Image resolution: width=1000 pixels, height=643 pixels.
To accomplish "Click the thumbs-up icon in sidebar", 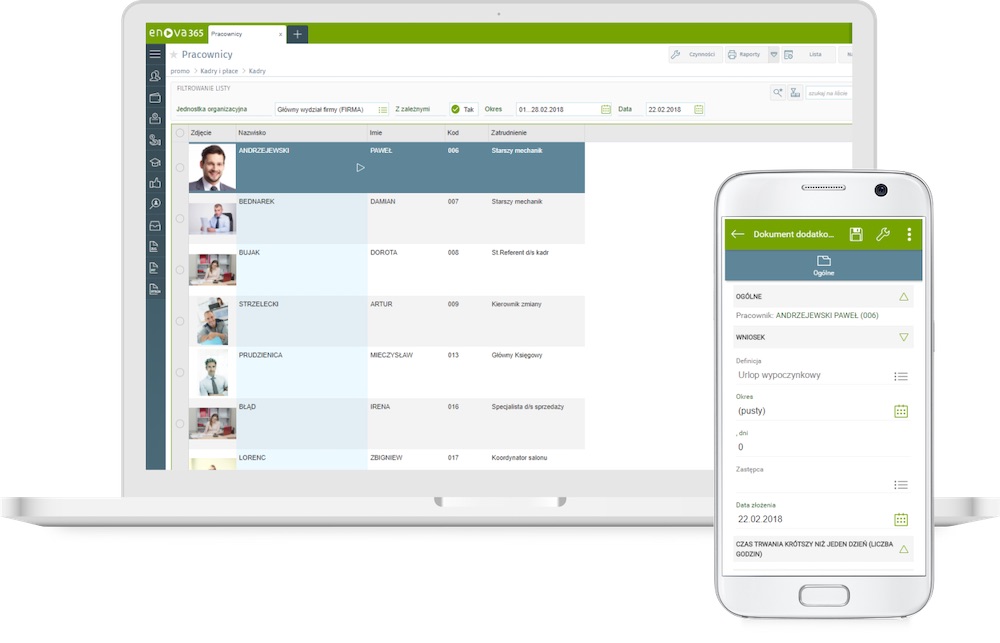I will pyautogui.click(x=155, y=183).
